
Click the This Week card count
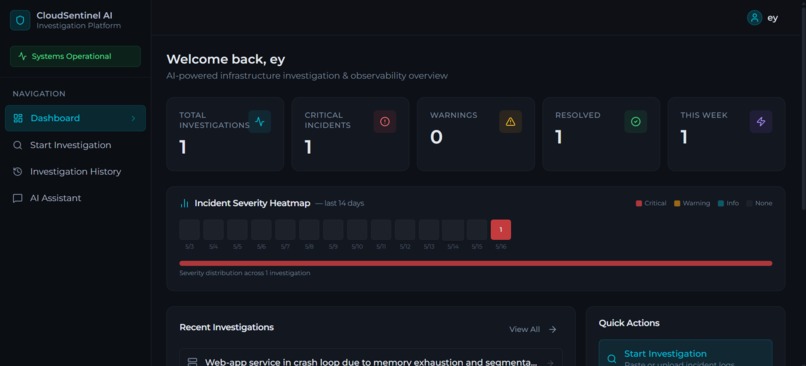coord(684,137)
